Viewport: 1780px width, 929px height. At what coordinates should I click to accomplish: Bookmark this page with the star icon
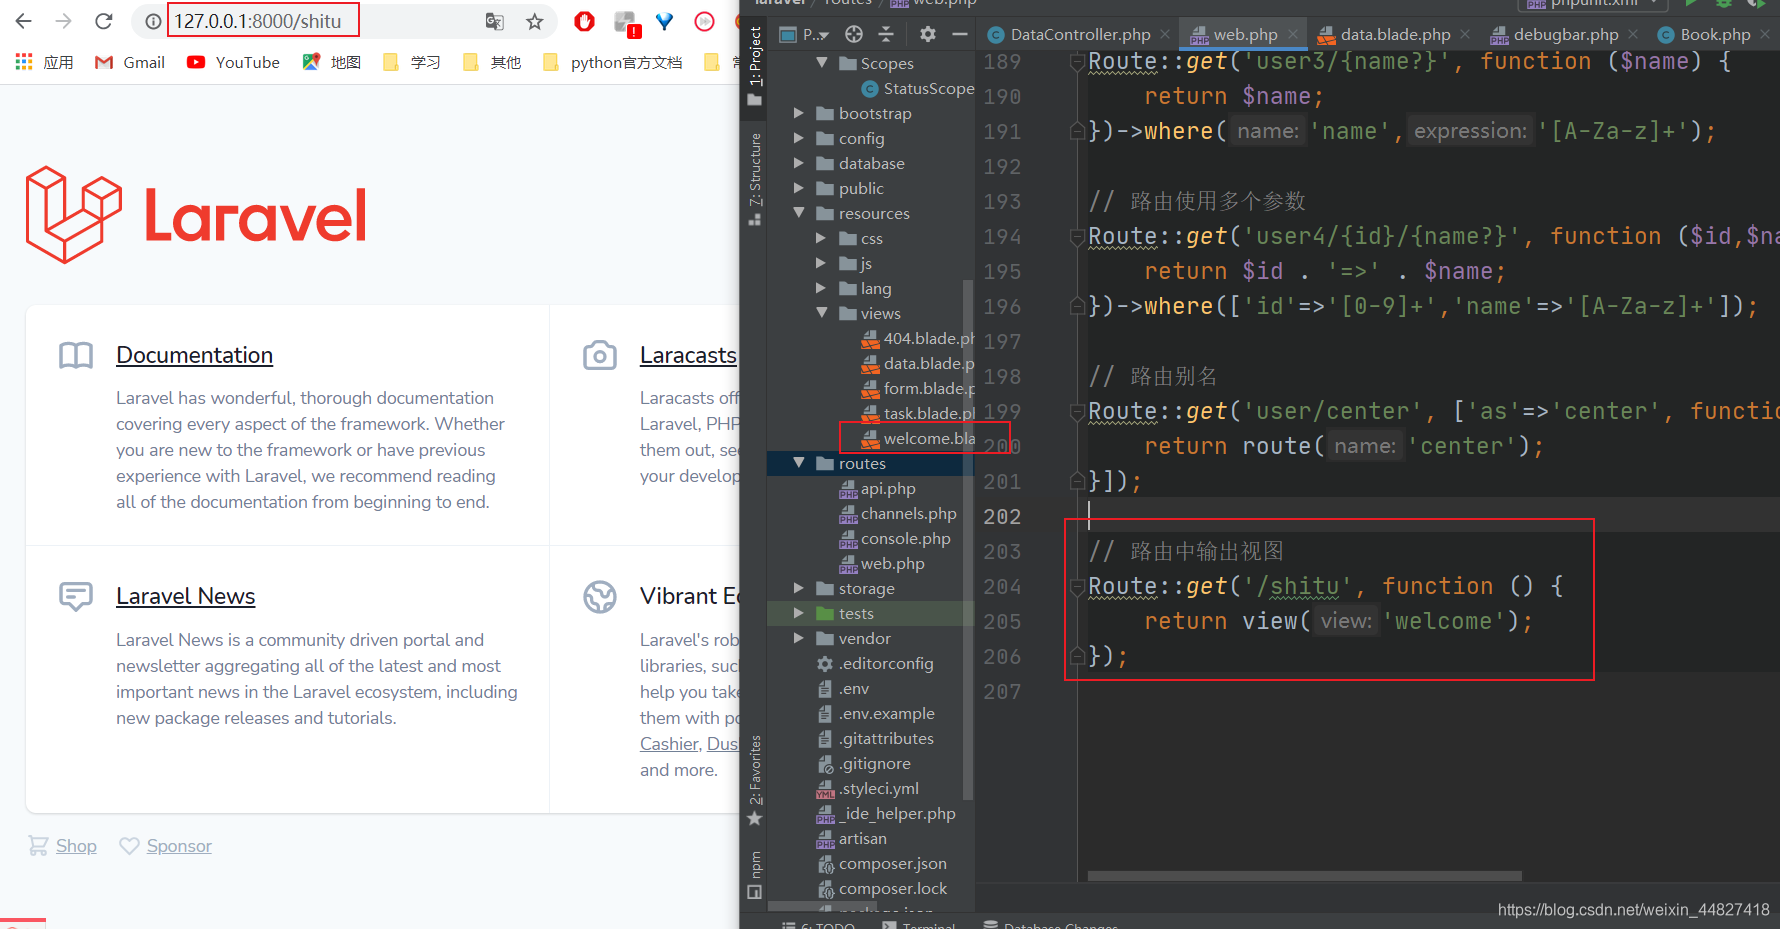click(535, 21)
